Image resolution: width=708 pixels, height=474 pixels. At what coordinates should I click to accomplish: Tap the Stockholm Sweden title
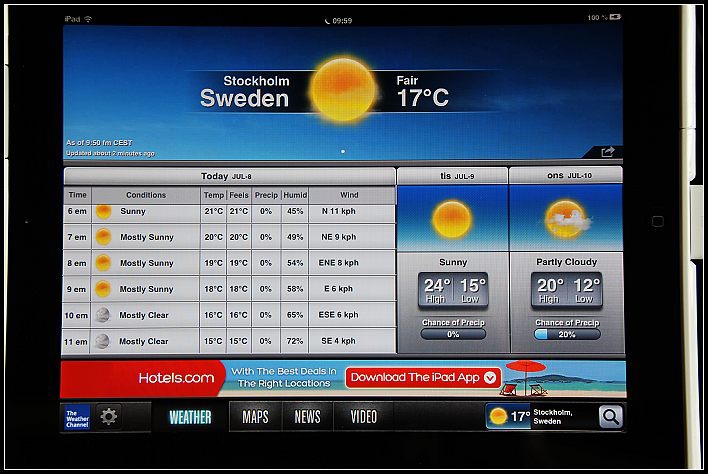(x=244, y=92)
